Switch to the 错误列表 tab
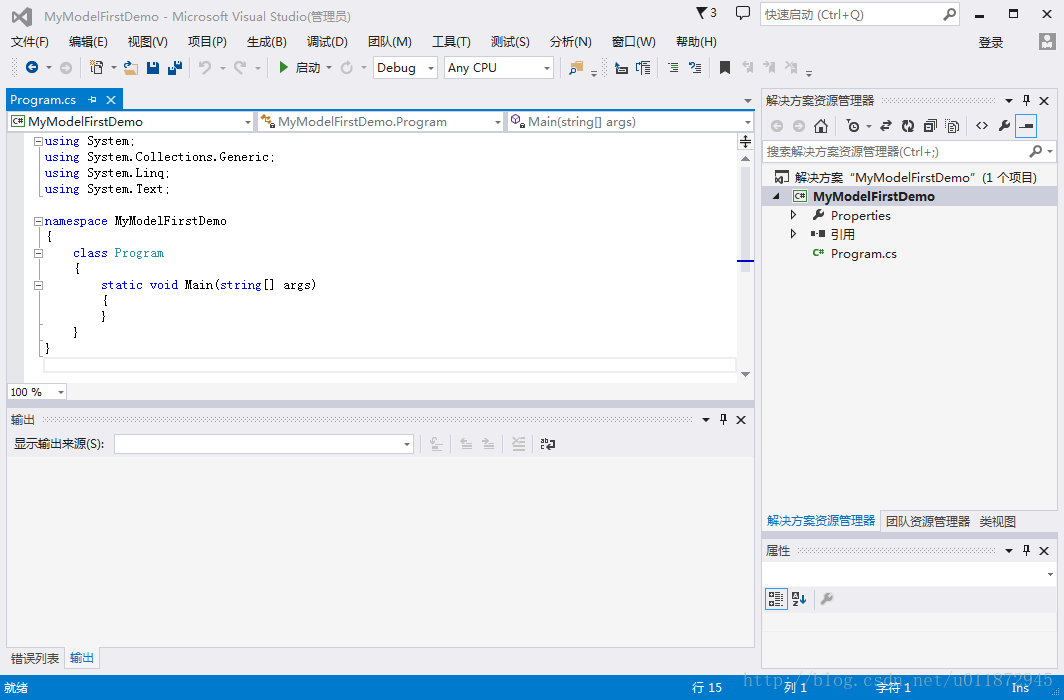 (x=35, y=658)
